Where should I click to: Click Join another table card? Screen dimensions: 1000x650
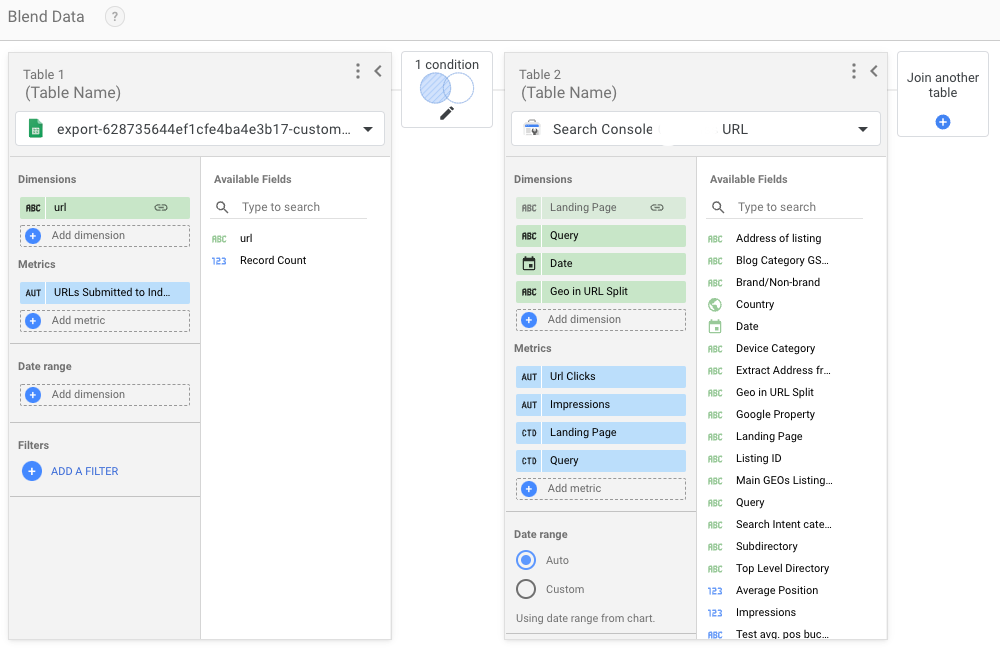(x=943, y=94)
